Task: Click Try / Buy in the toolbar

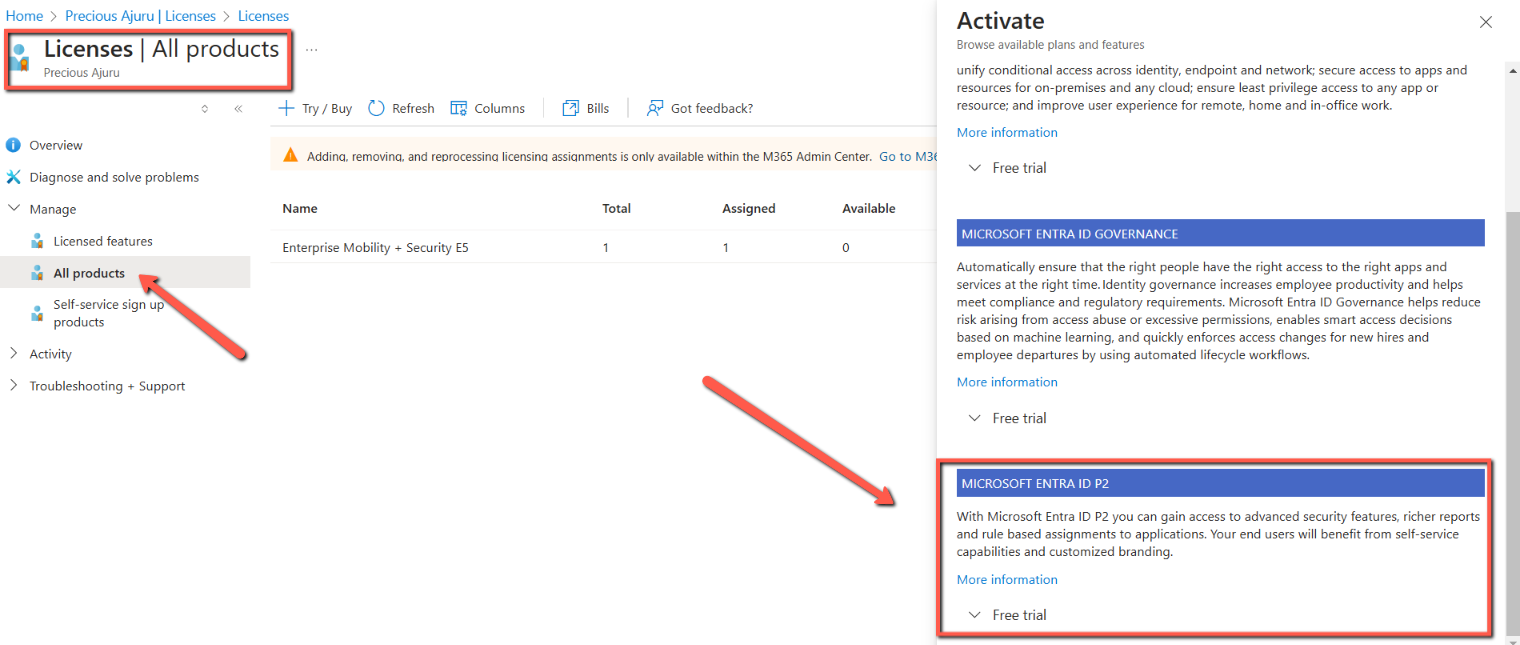Action: coord(315,108)
